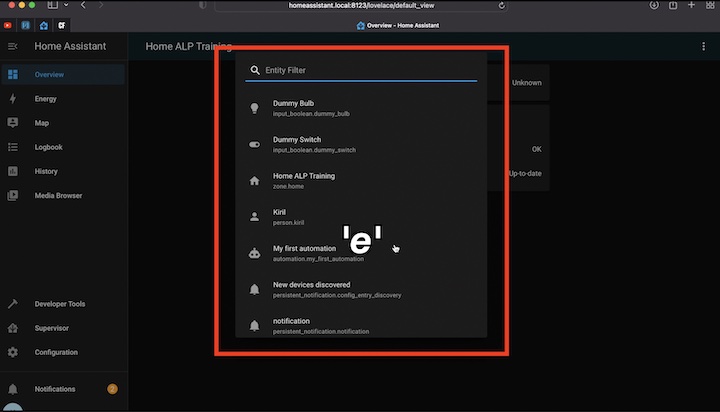Collapse the Home Assistant sidebar menu icon

(12, 46)
